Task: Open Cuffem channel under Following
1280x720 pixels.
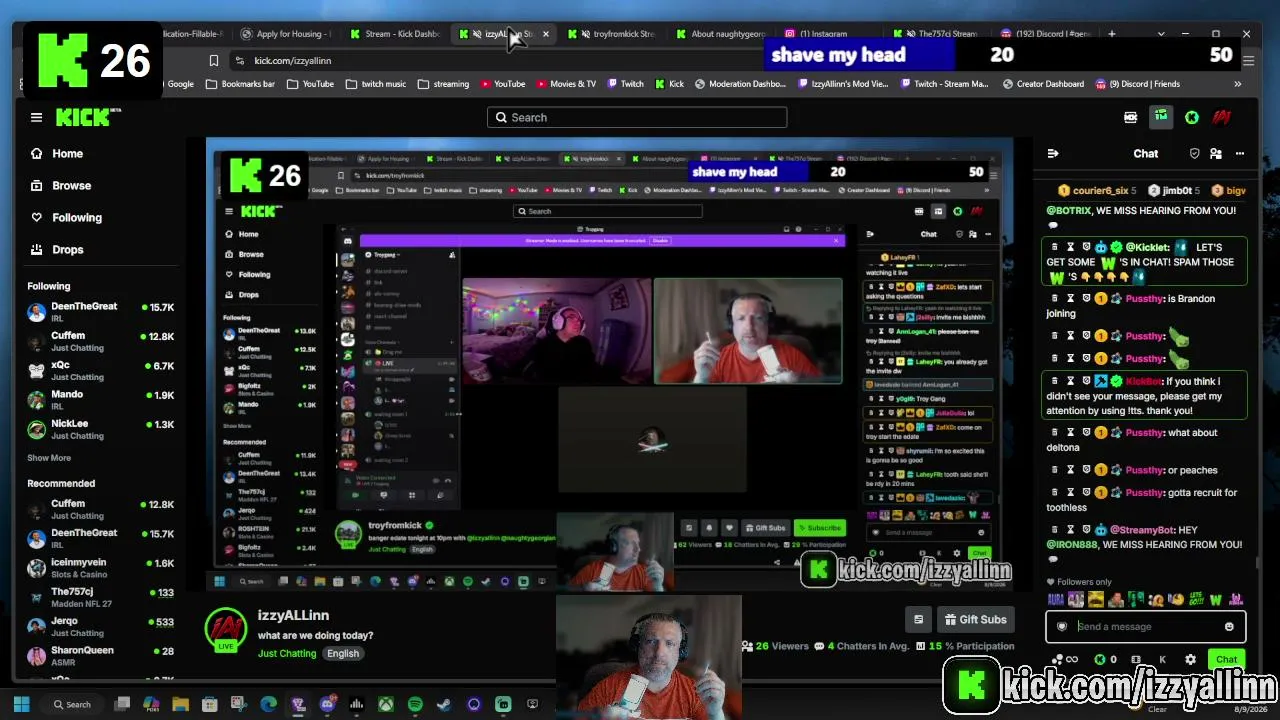Action: [100, 341]
